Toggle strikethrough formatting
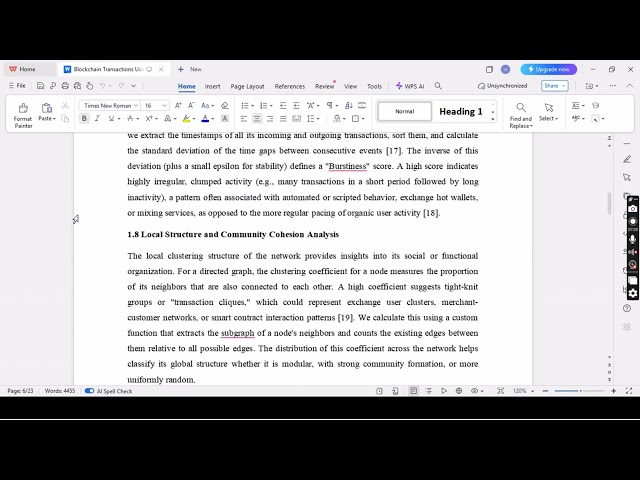This screenshot has height=480, width=640. [130, 119]
